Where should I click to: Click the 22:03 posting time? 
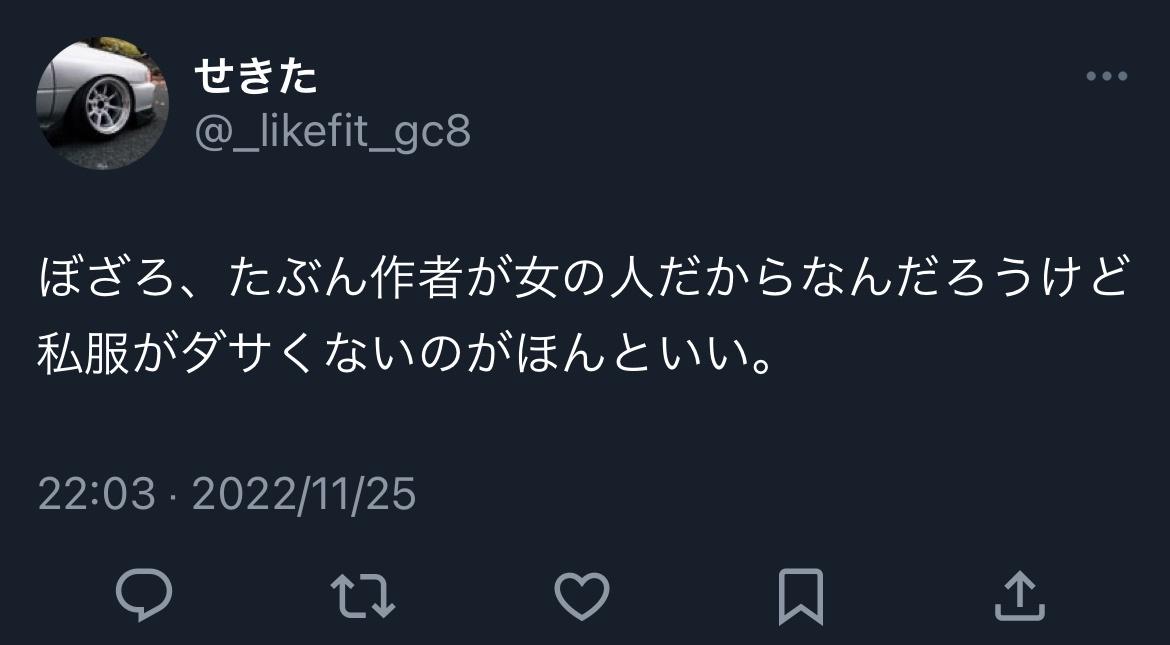96,494
